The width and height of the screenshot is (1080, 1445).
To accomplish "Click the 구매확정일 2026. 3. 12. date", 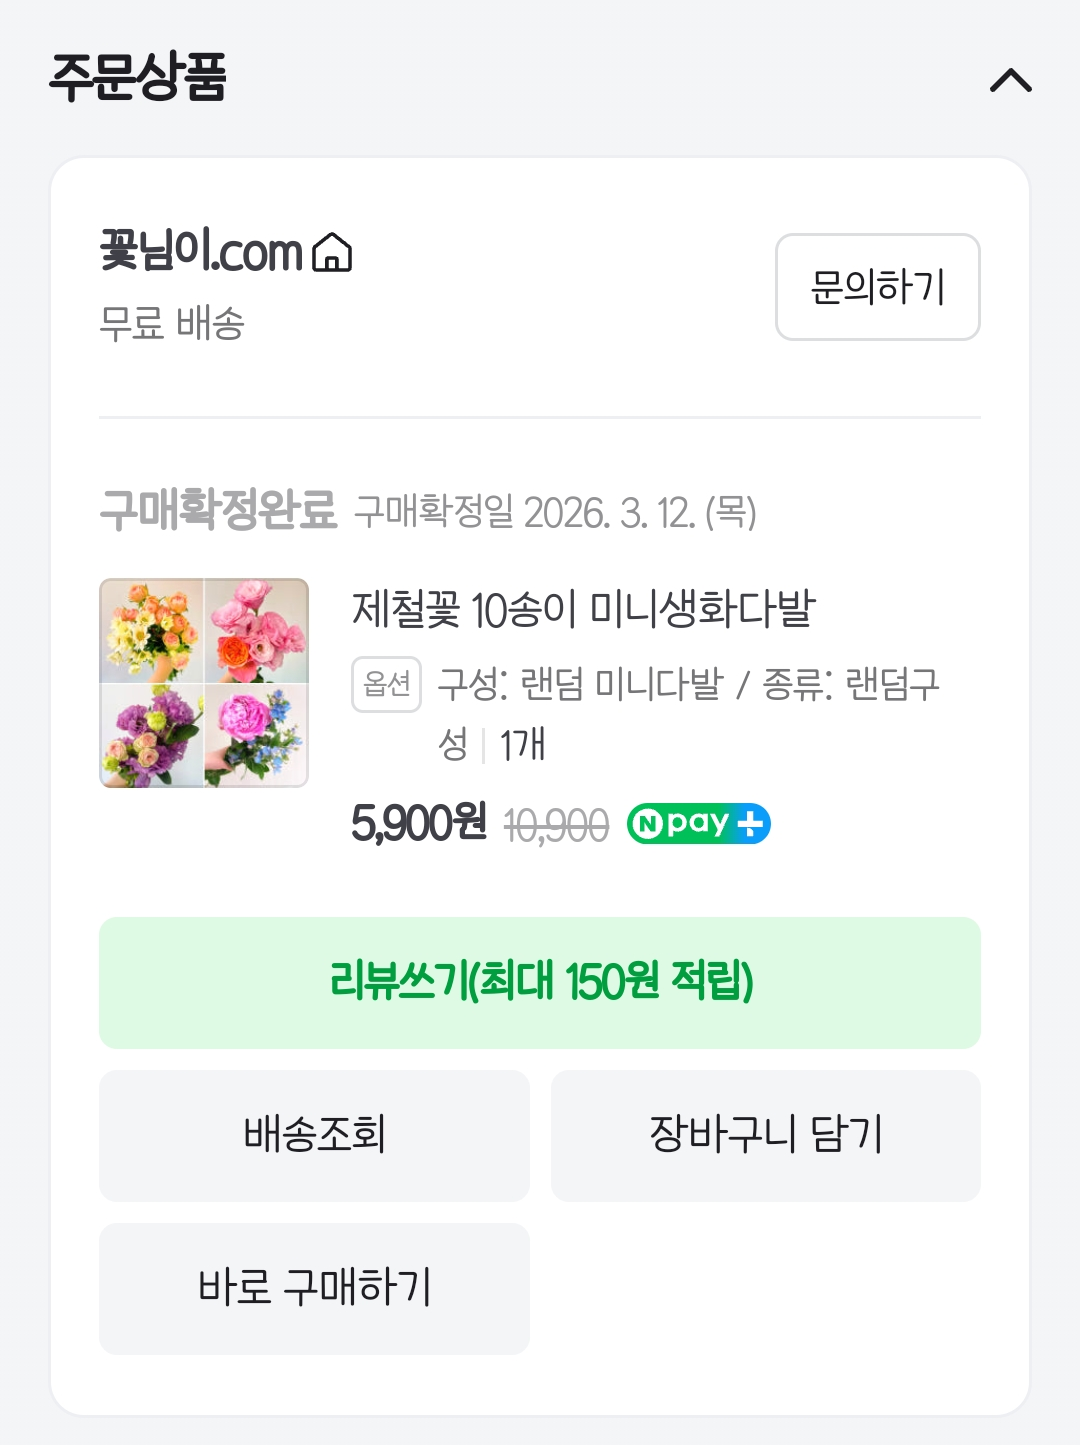I will pyautogui.click(x=555, y=512).
